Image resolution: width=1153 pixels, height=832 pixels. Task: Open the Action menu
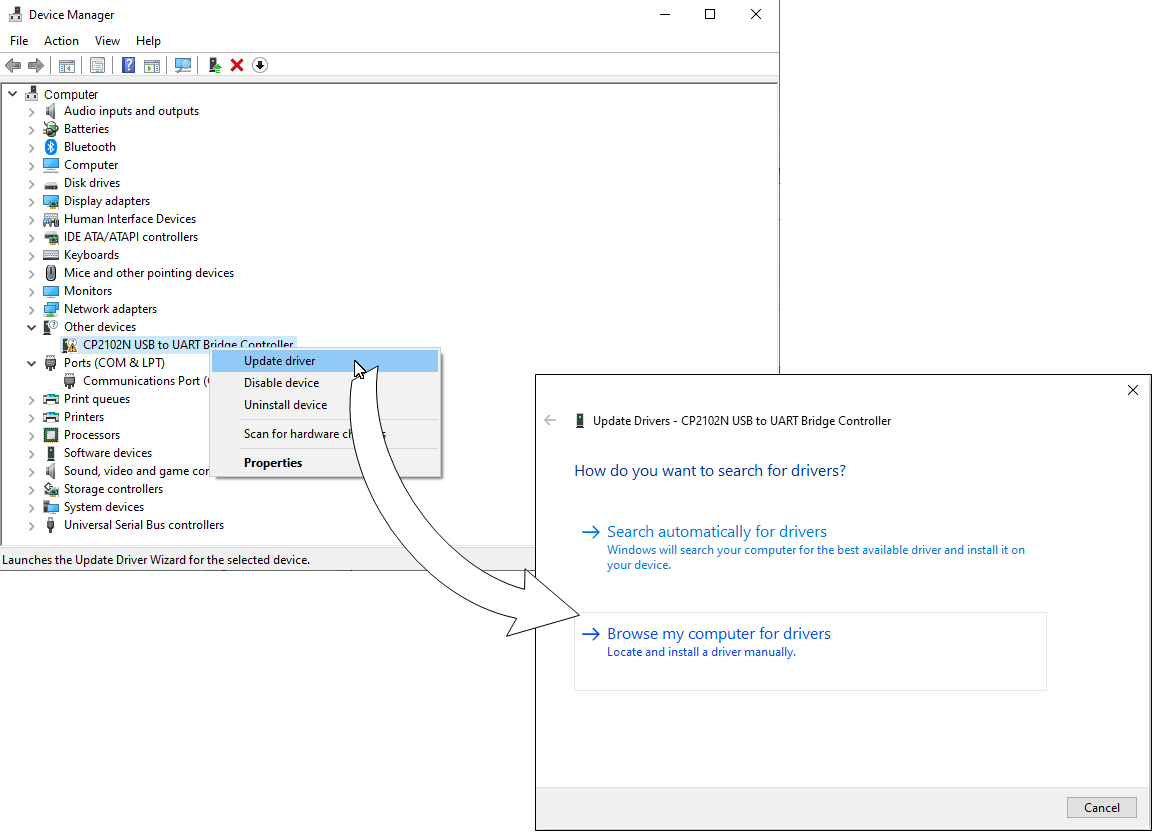(x=61, y=41)
